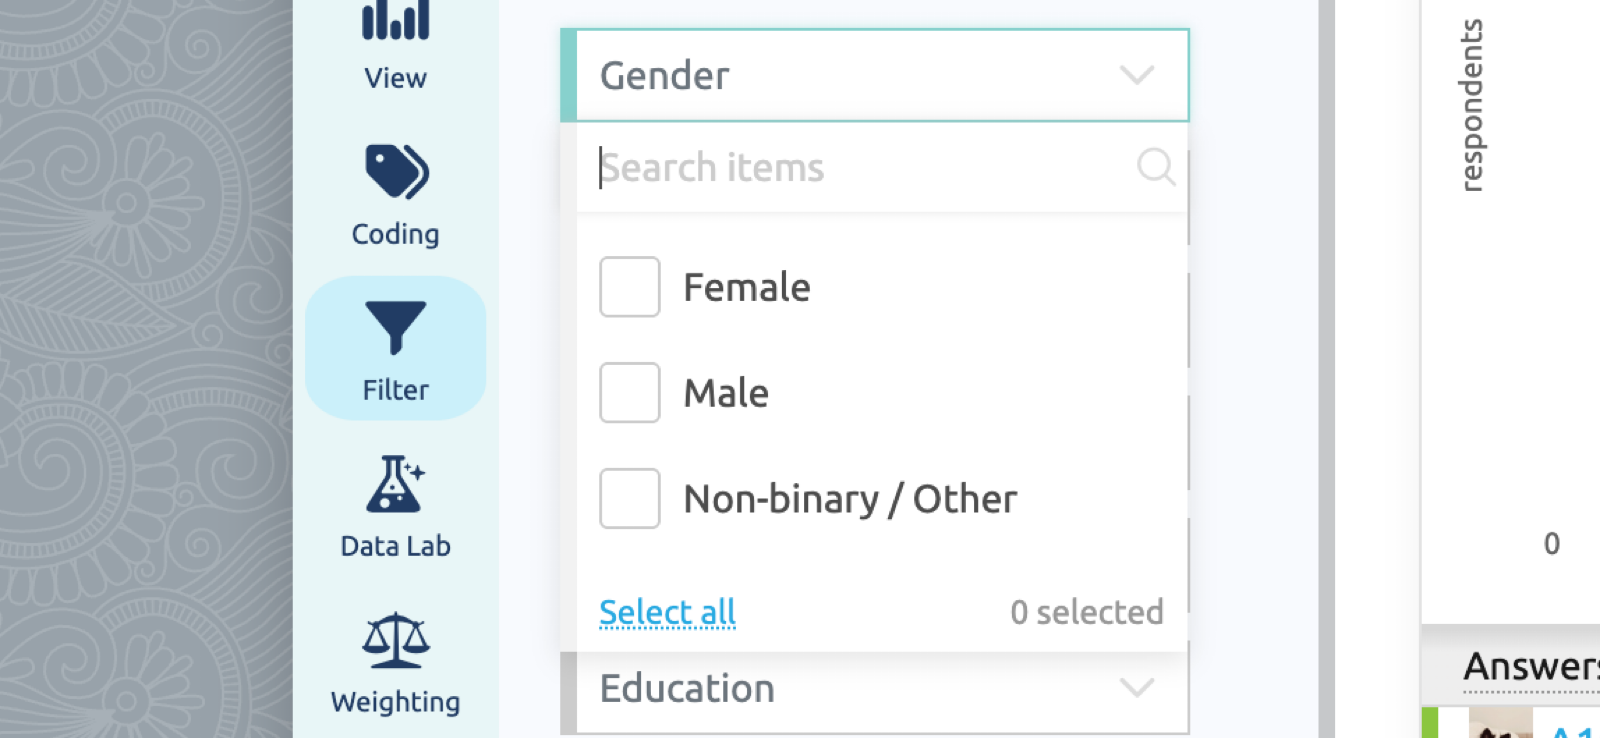Select the Filter funnel icon
Screen dimensions: 1600x738
coord(396,327)
